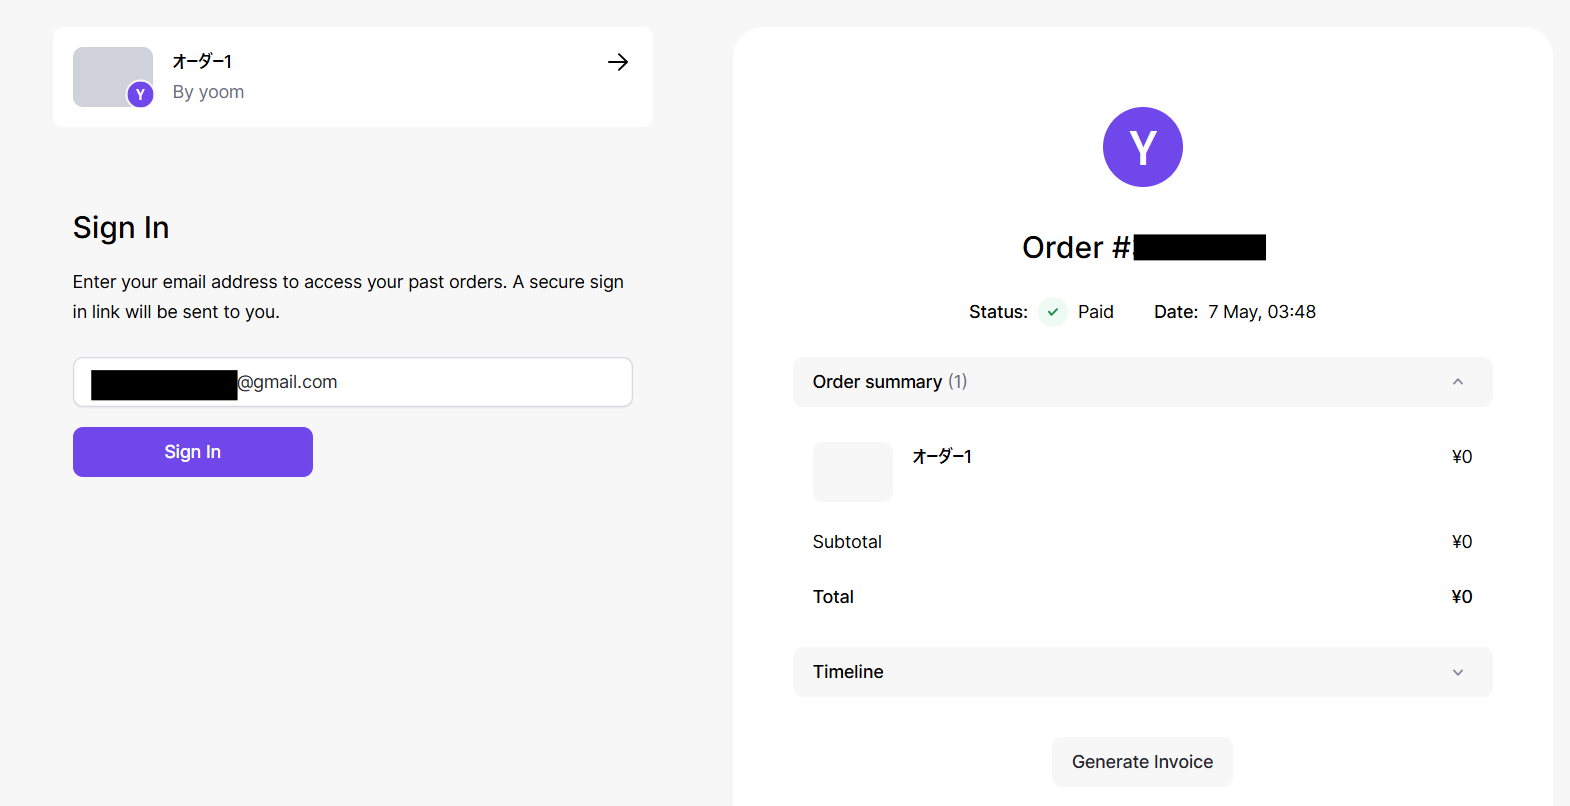Click the Paid status label
Screen dimensions: 1570x806
[x=1096, y=312]
